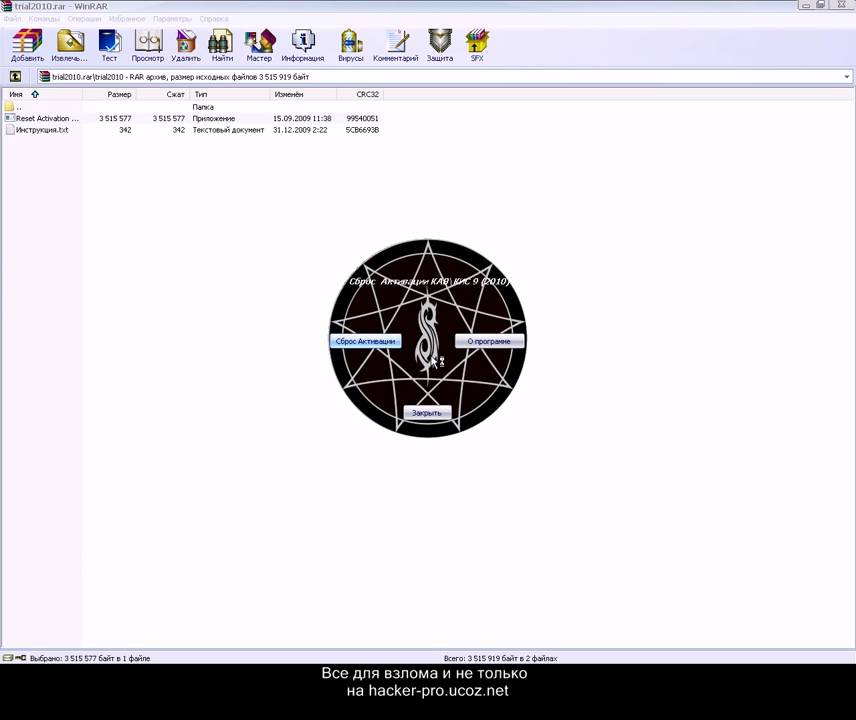Screen dimensions: 856x720
Task: Click the CRC value '5CB6693B'
Action: [x=362, y=130]
